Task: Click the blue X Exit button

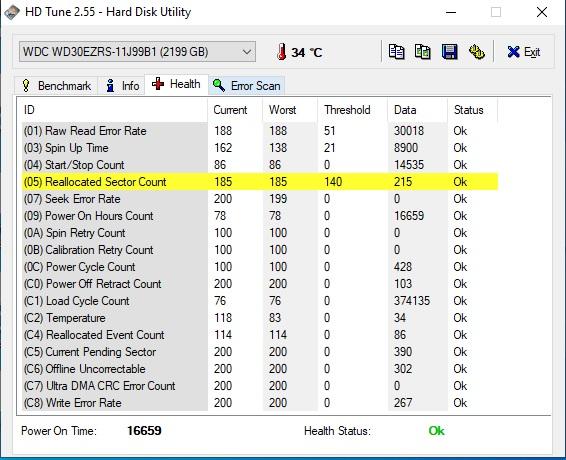Action: click(523, 52)
